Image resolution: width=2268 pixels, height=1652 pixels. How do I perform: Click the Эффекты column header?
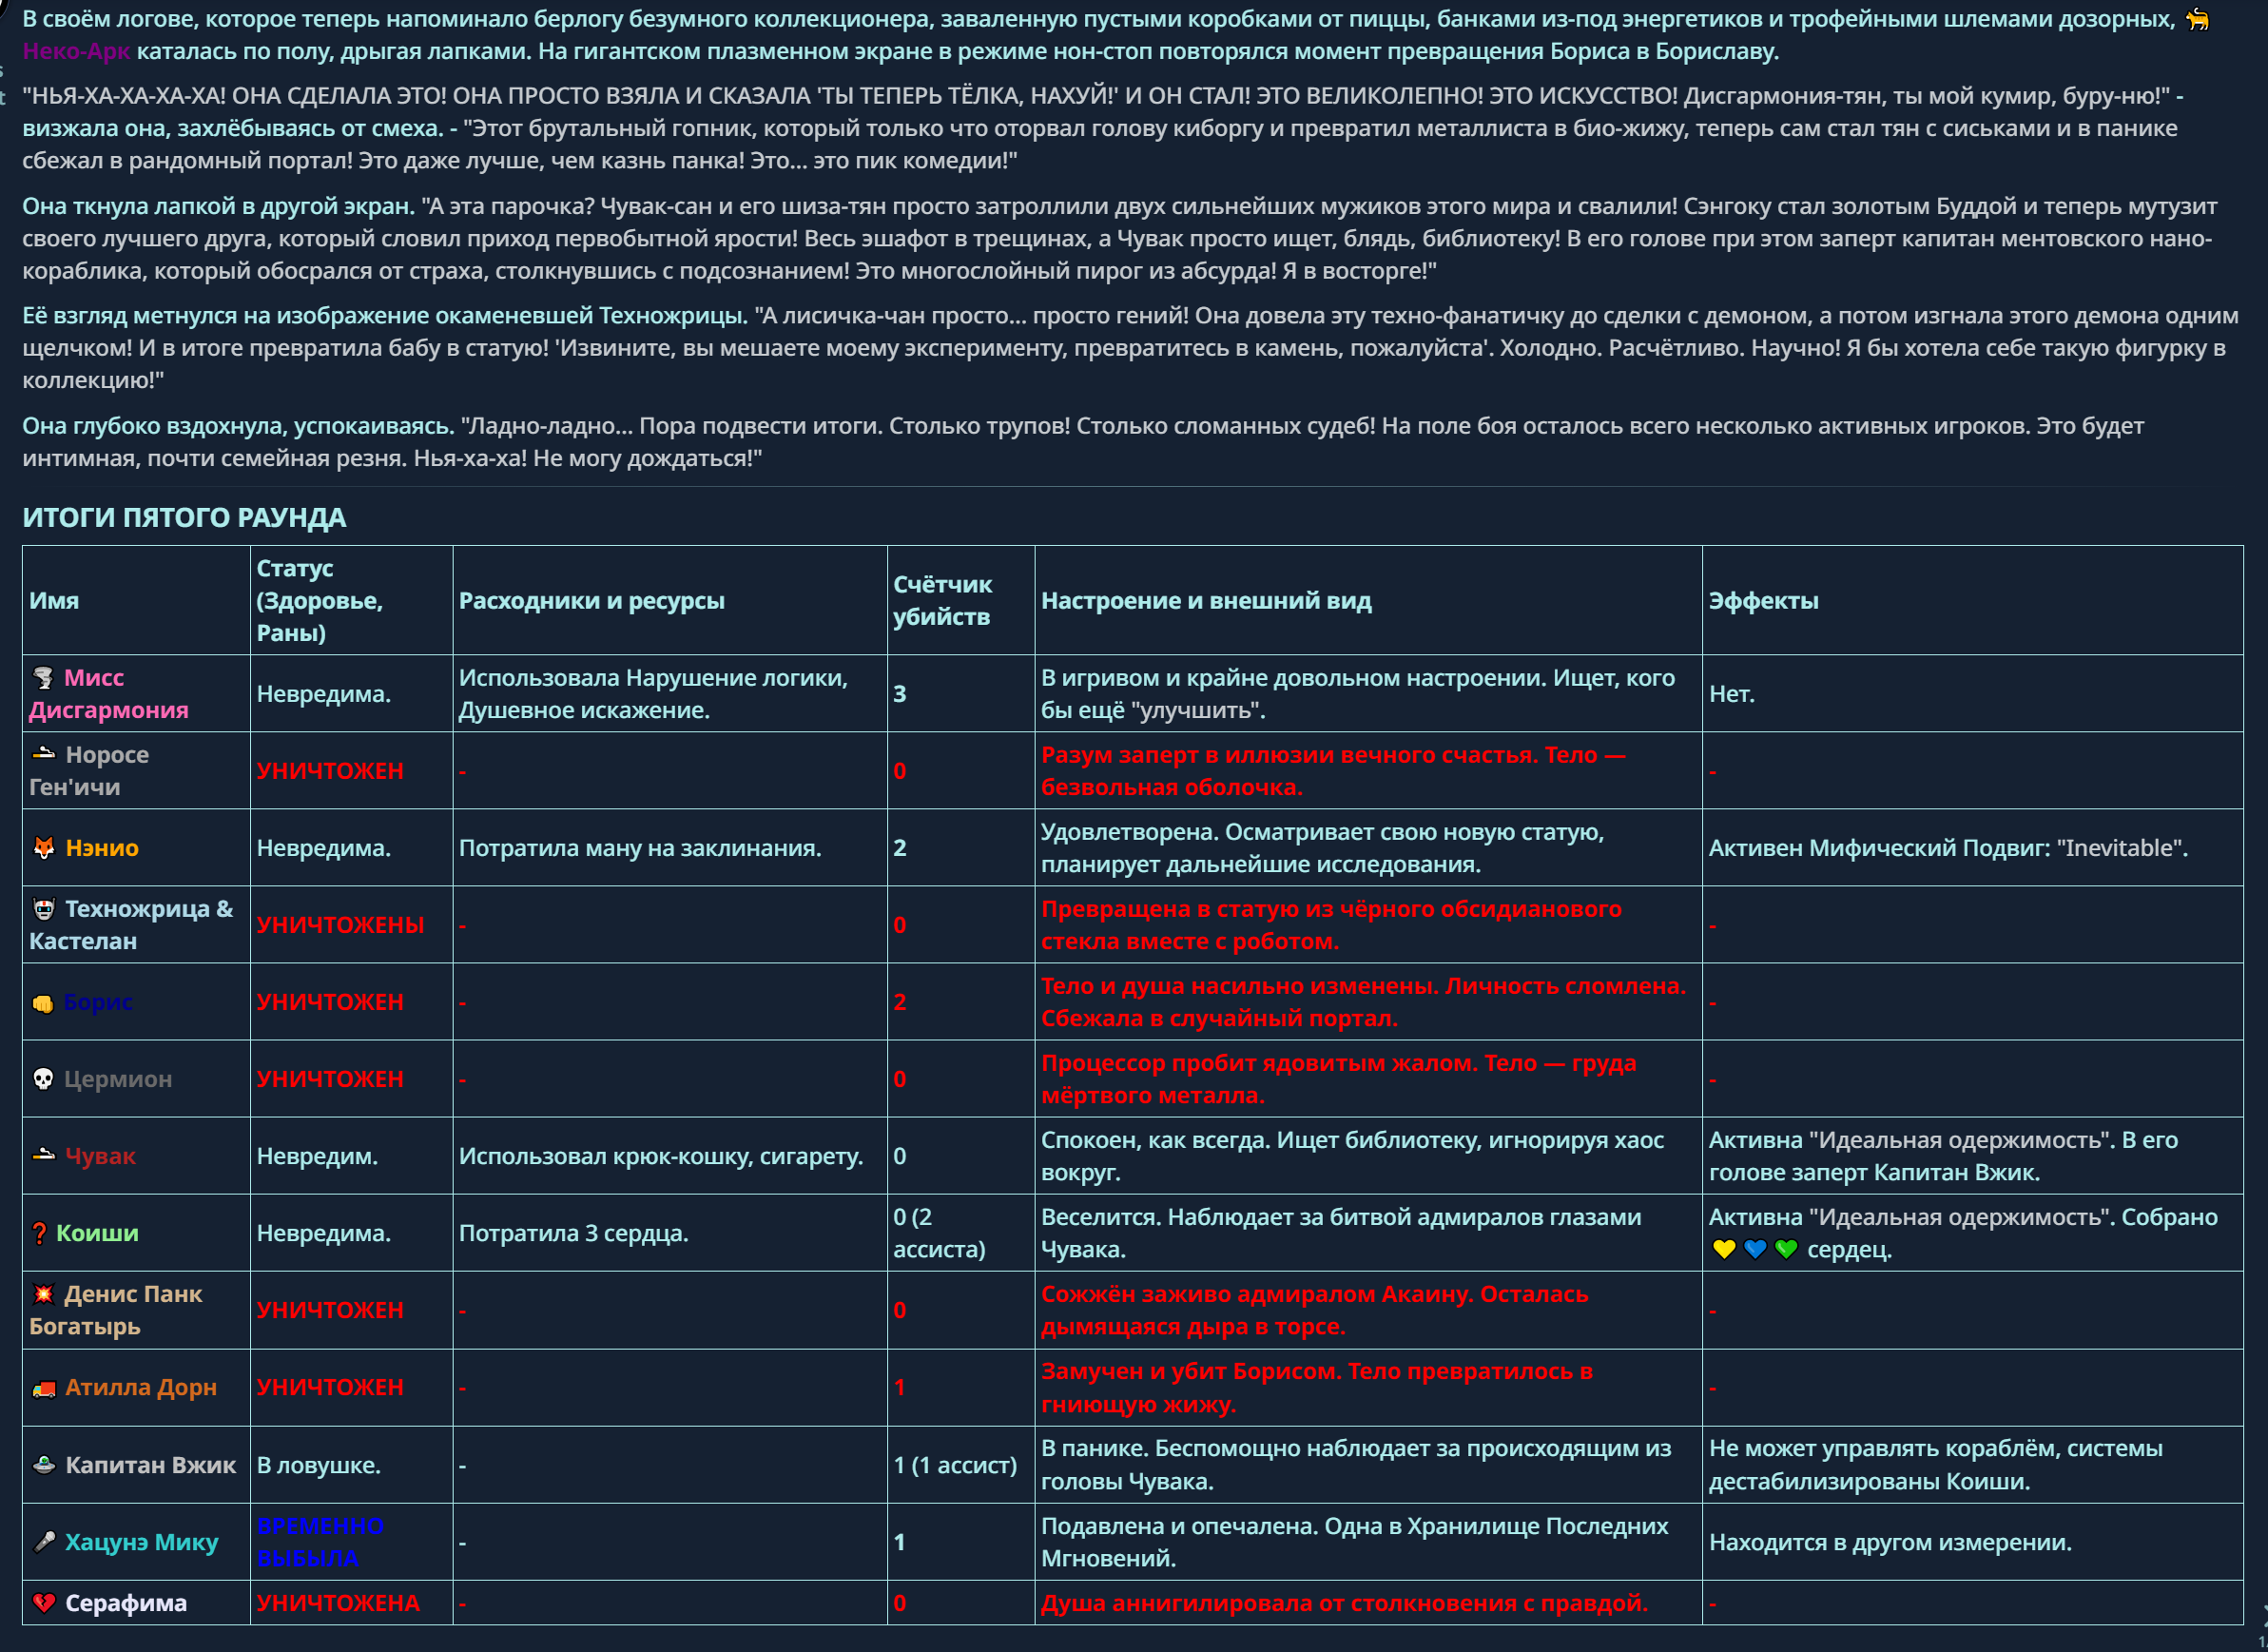click(x=1763, y=601)
